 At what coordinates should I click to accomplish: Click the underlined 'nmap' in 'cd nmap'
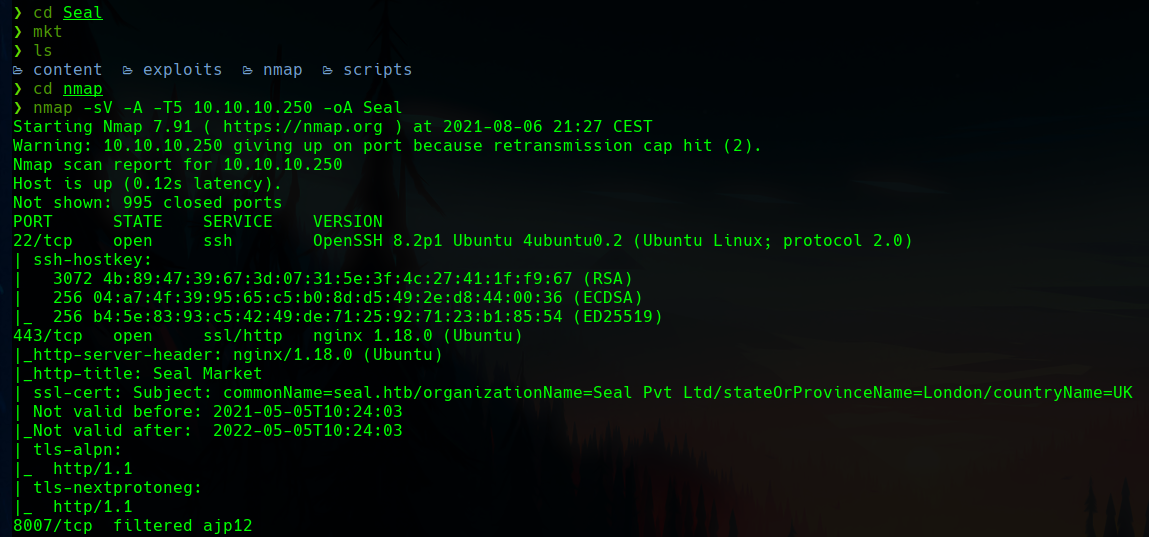[x=82, y=89]
